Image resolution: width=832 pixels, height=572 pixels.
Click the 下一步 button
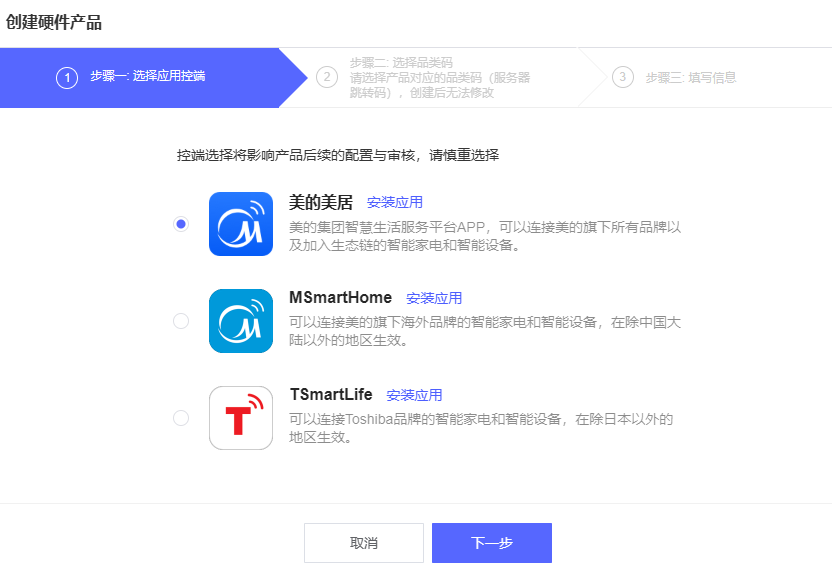[492, 543]
